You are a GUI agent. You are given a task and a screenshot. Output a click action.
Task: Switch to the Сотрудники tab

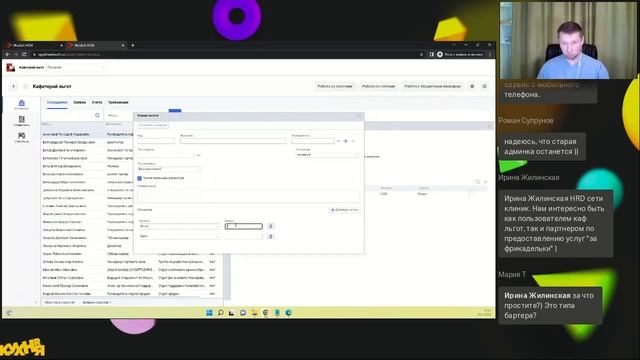click(x=57, y=102)
